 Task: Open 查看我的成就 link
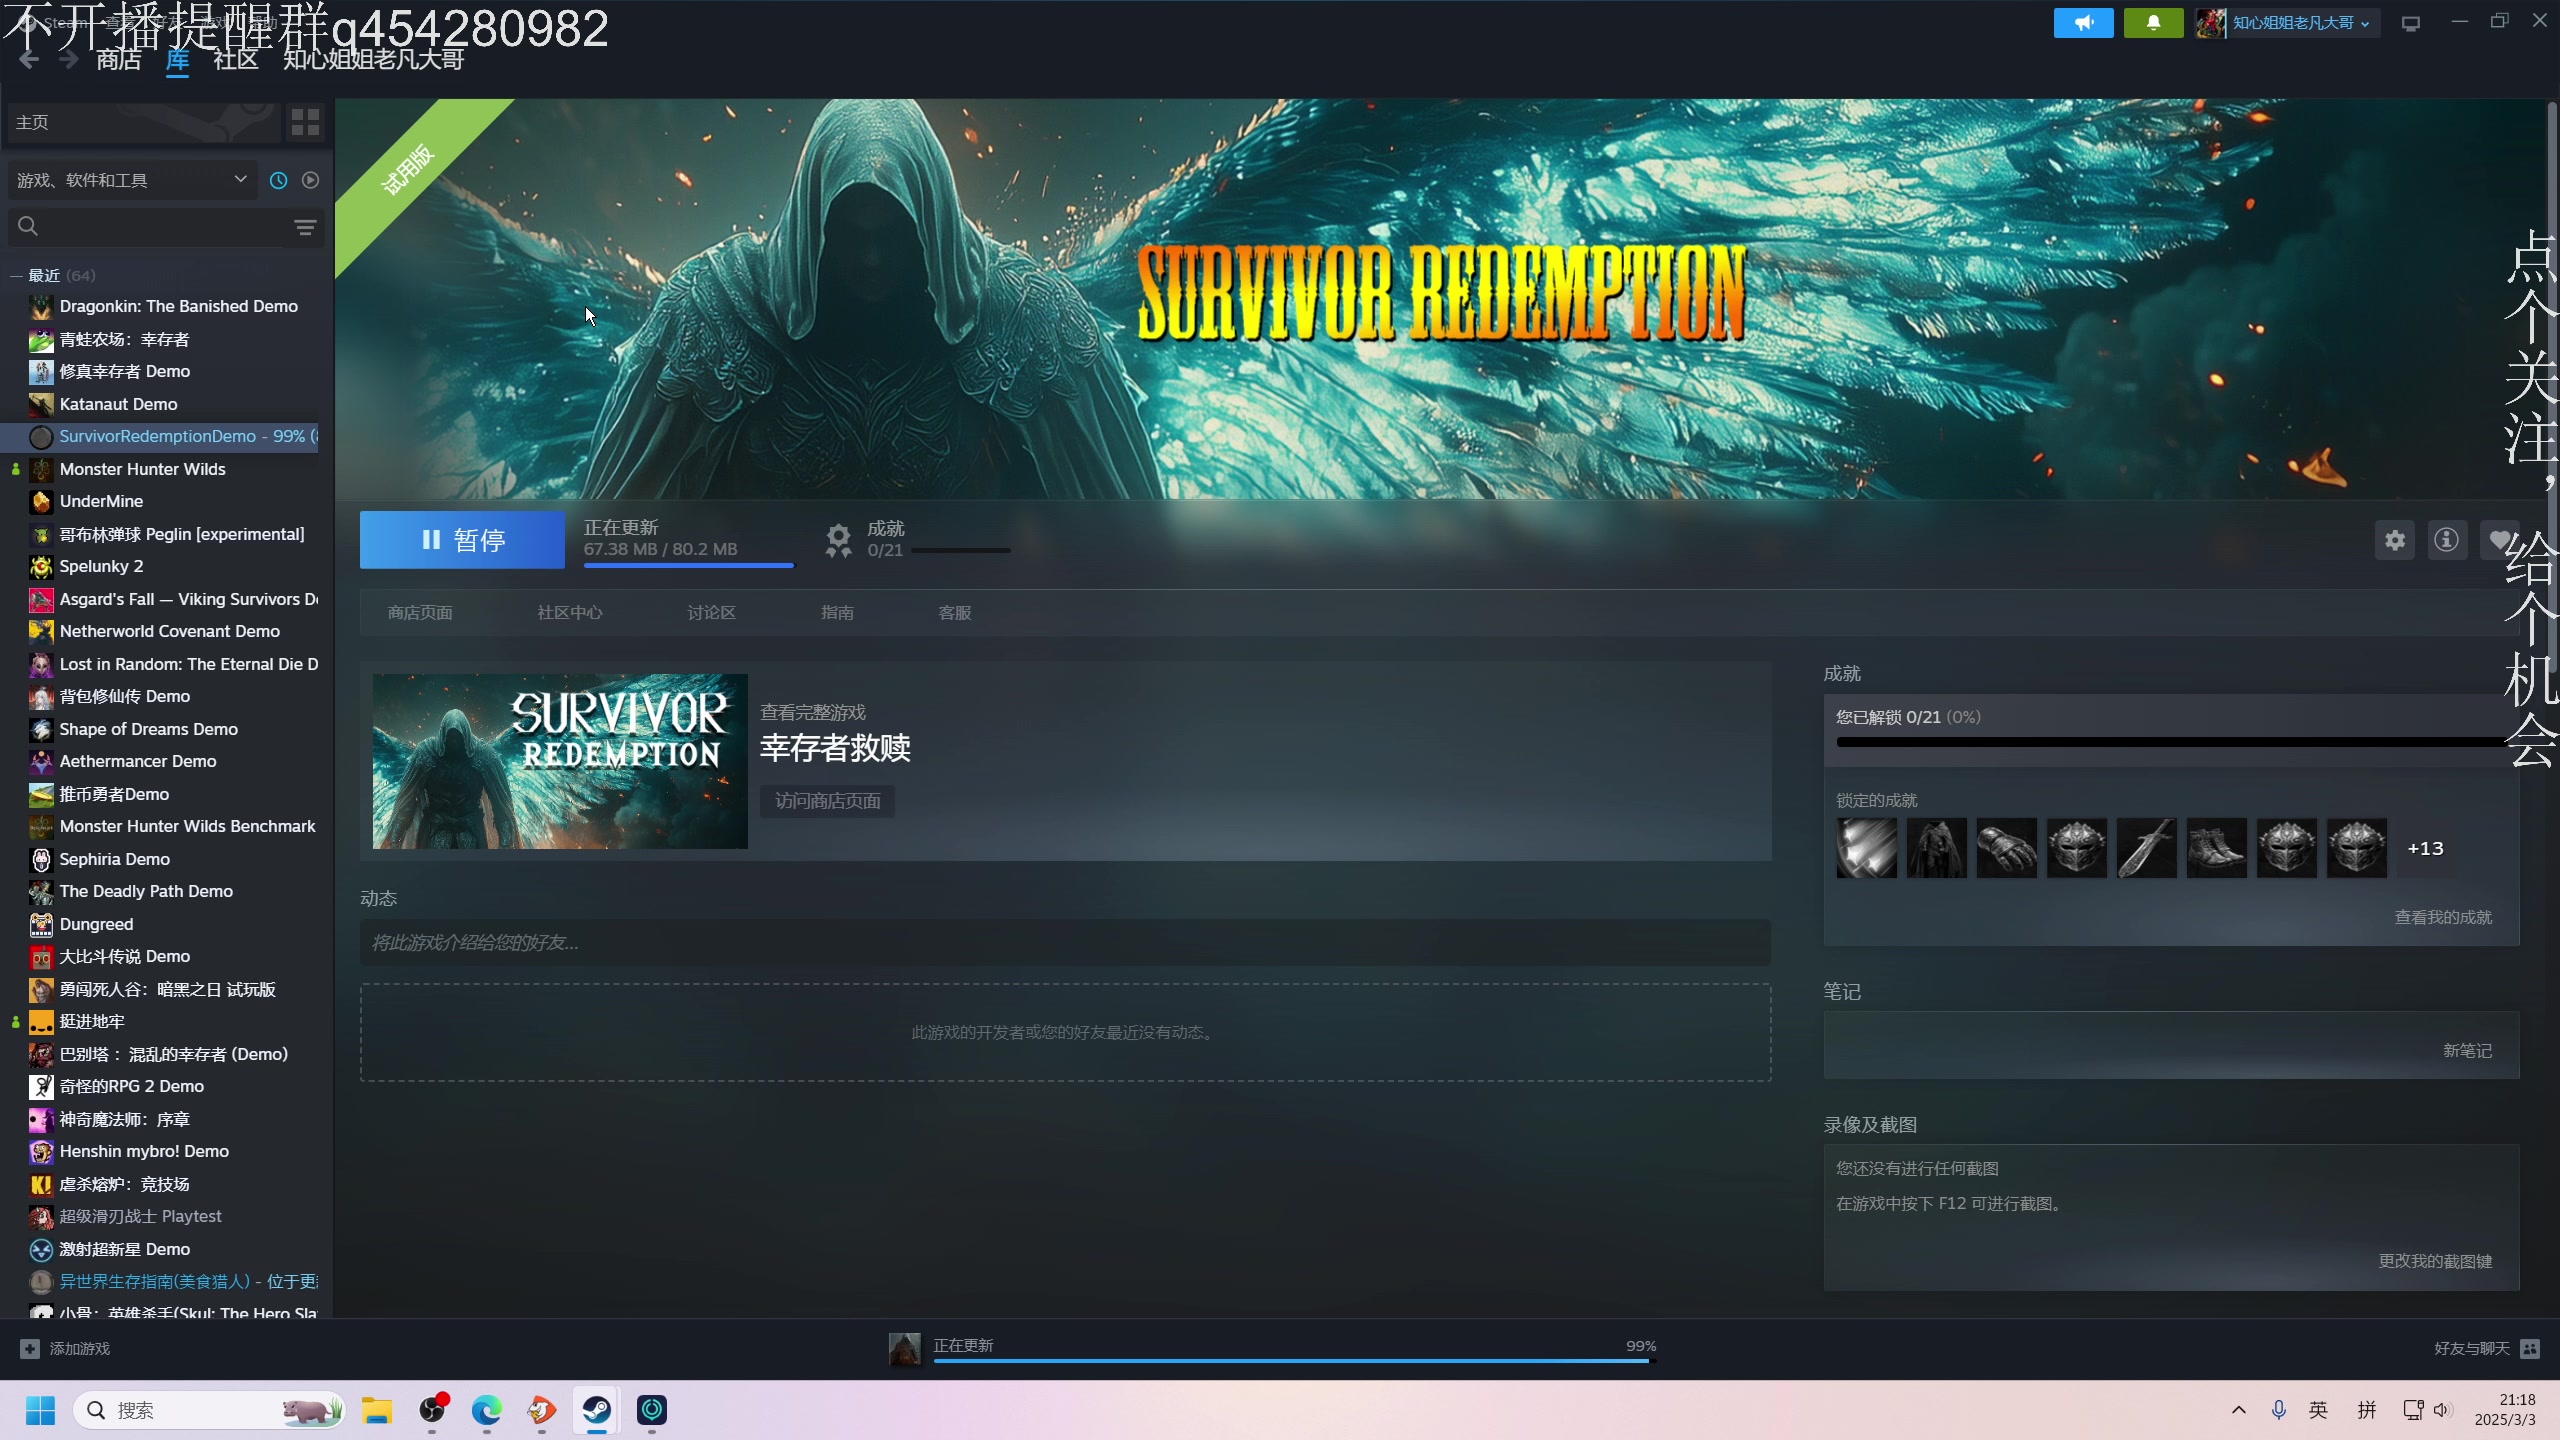click(2442, 917)
